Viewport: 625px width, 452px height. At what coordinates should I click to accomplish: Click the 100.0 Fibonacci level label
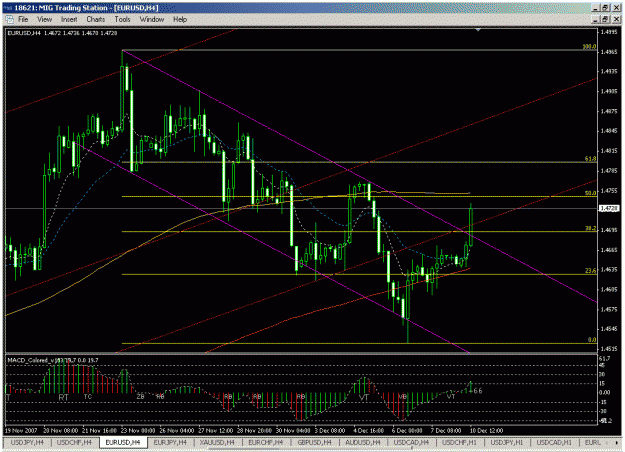589,47
